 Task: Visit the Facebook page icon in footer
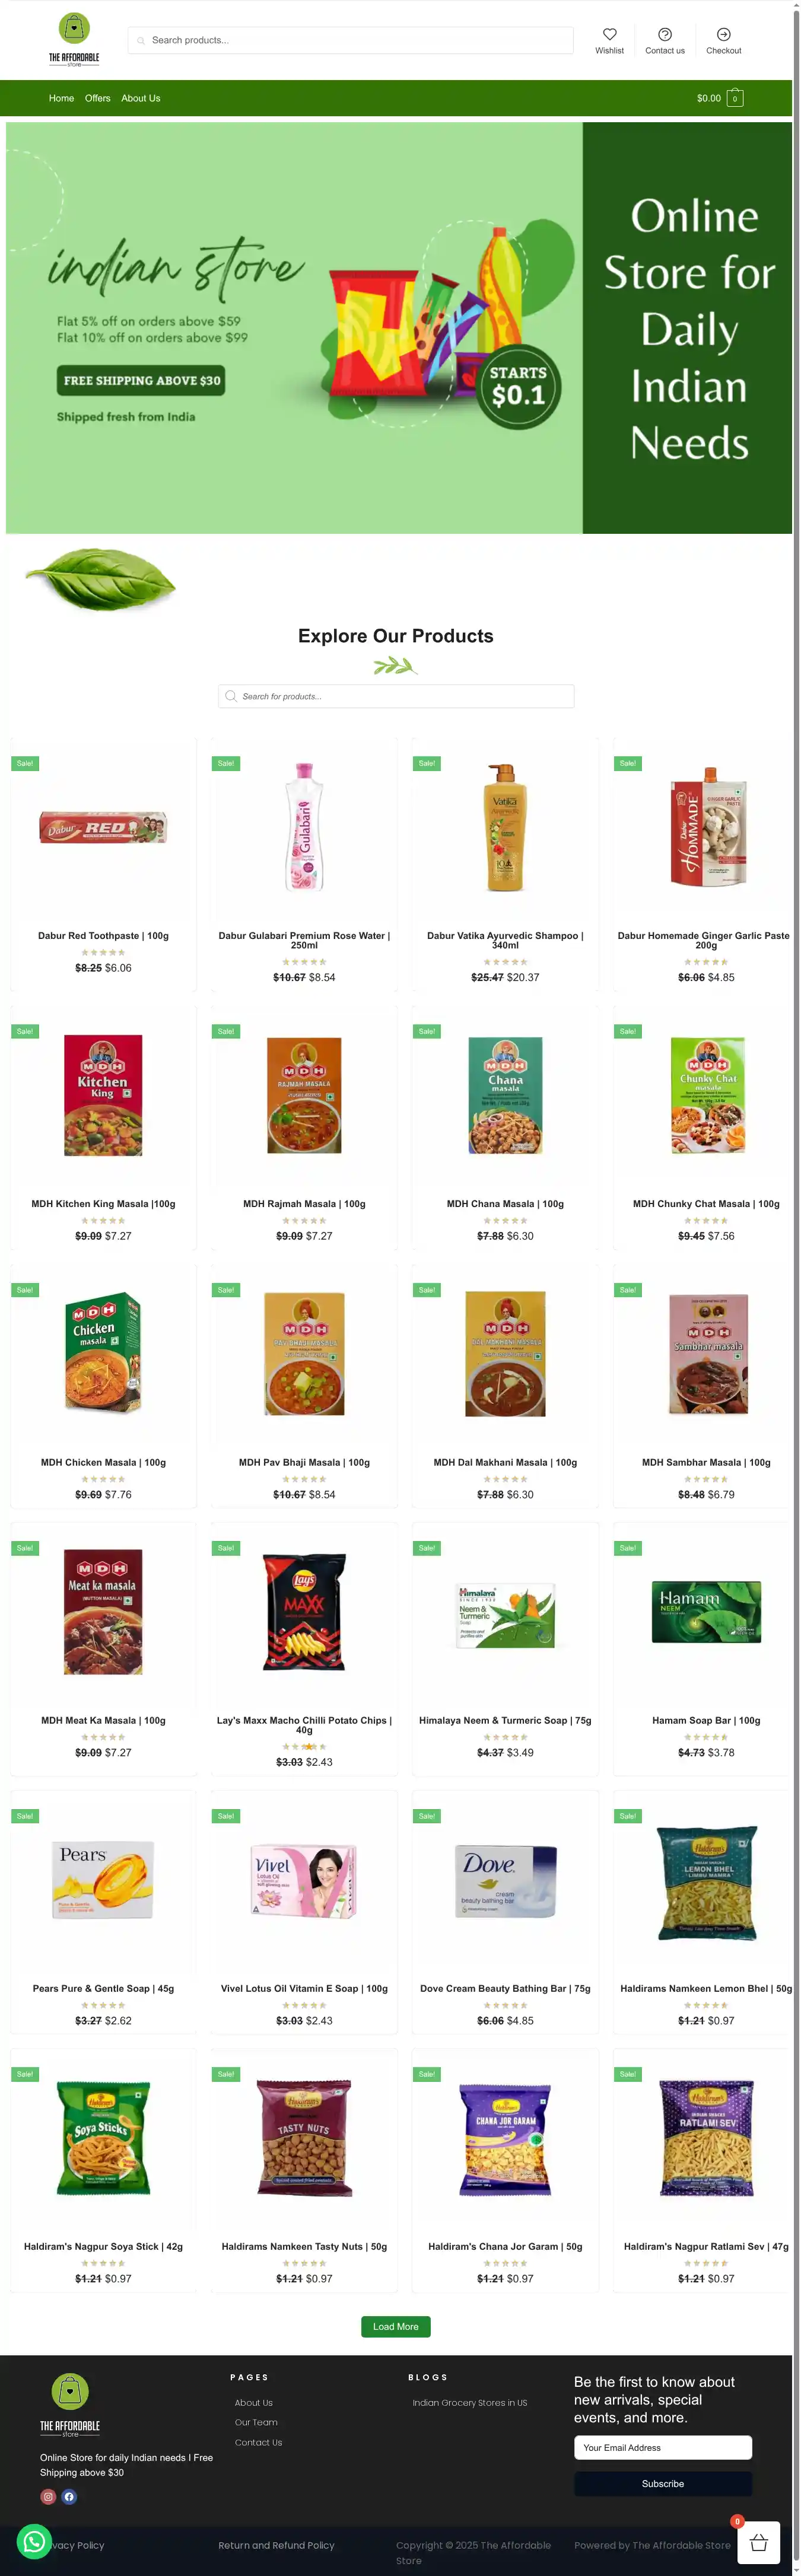(x=69, y=2496)
